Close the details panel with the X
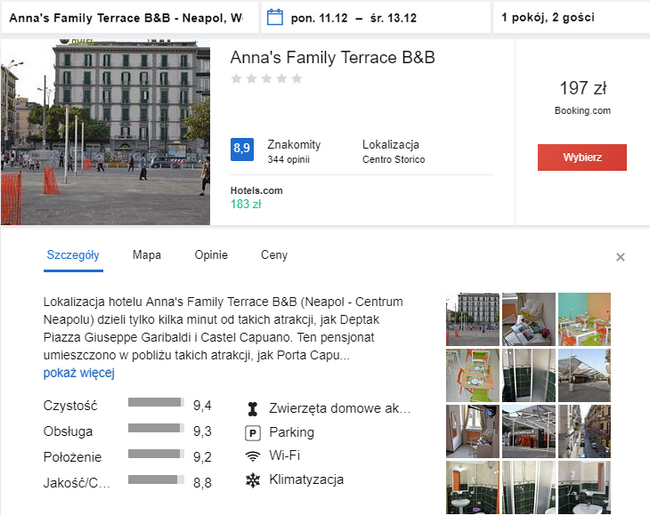 (x=620, y=257)
